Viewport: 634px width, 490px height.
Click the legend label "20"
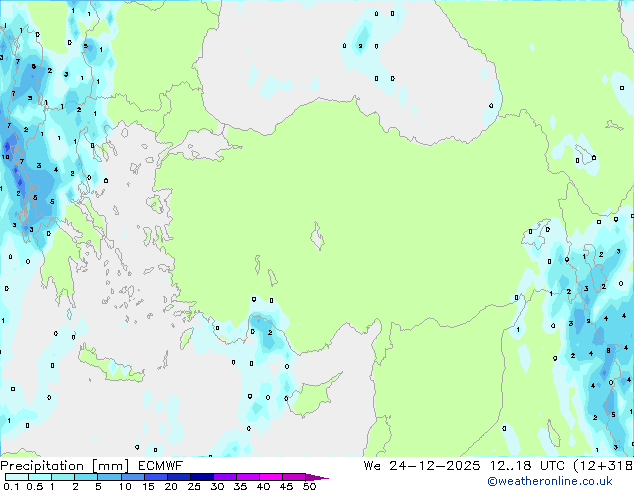click(171, 486)
